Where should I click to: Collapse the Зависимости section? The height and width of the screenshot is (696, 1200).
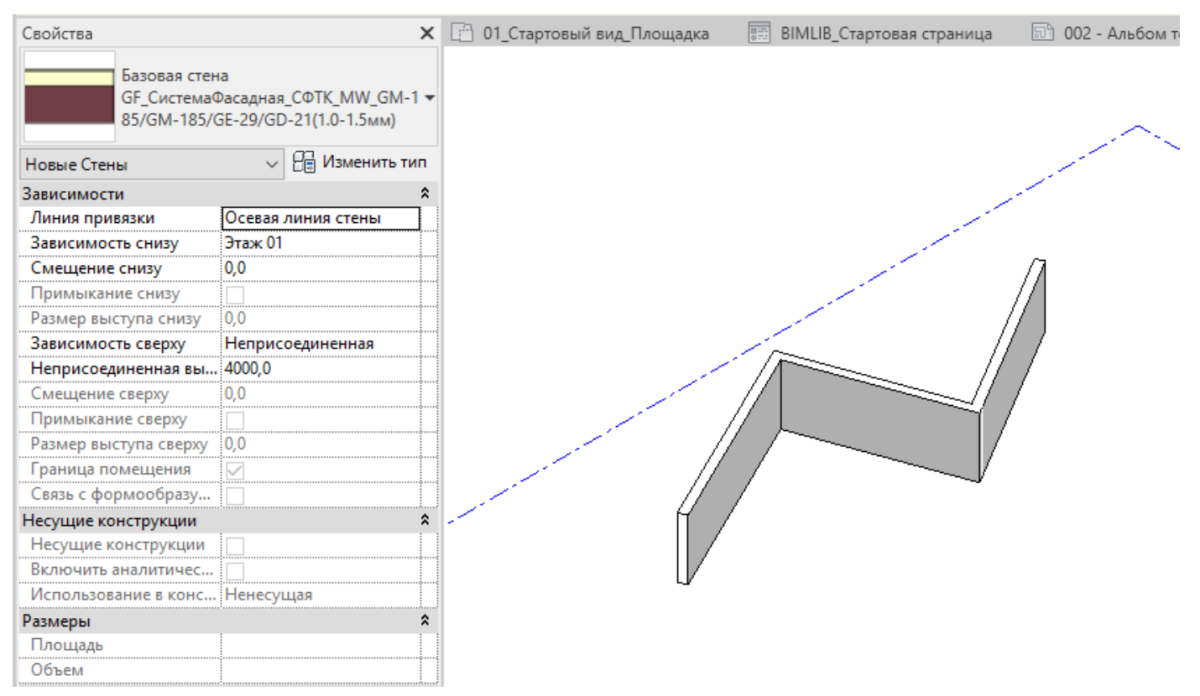425,194
